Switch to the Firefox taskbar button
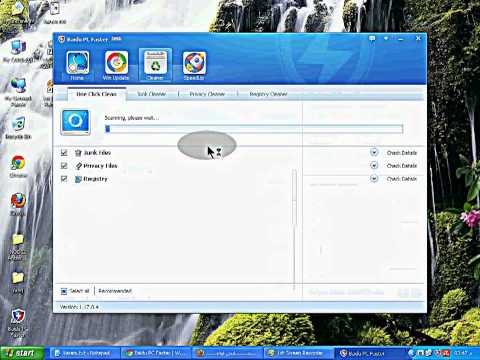 [x=227, y=353]
